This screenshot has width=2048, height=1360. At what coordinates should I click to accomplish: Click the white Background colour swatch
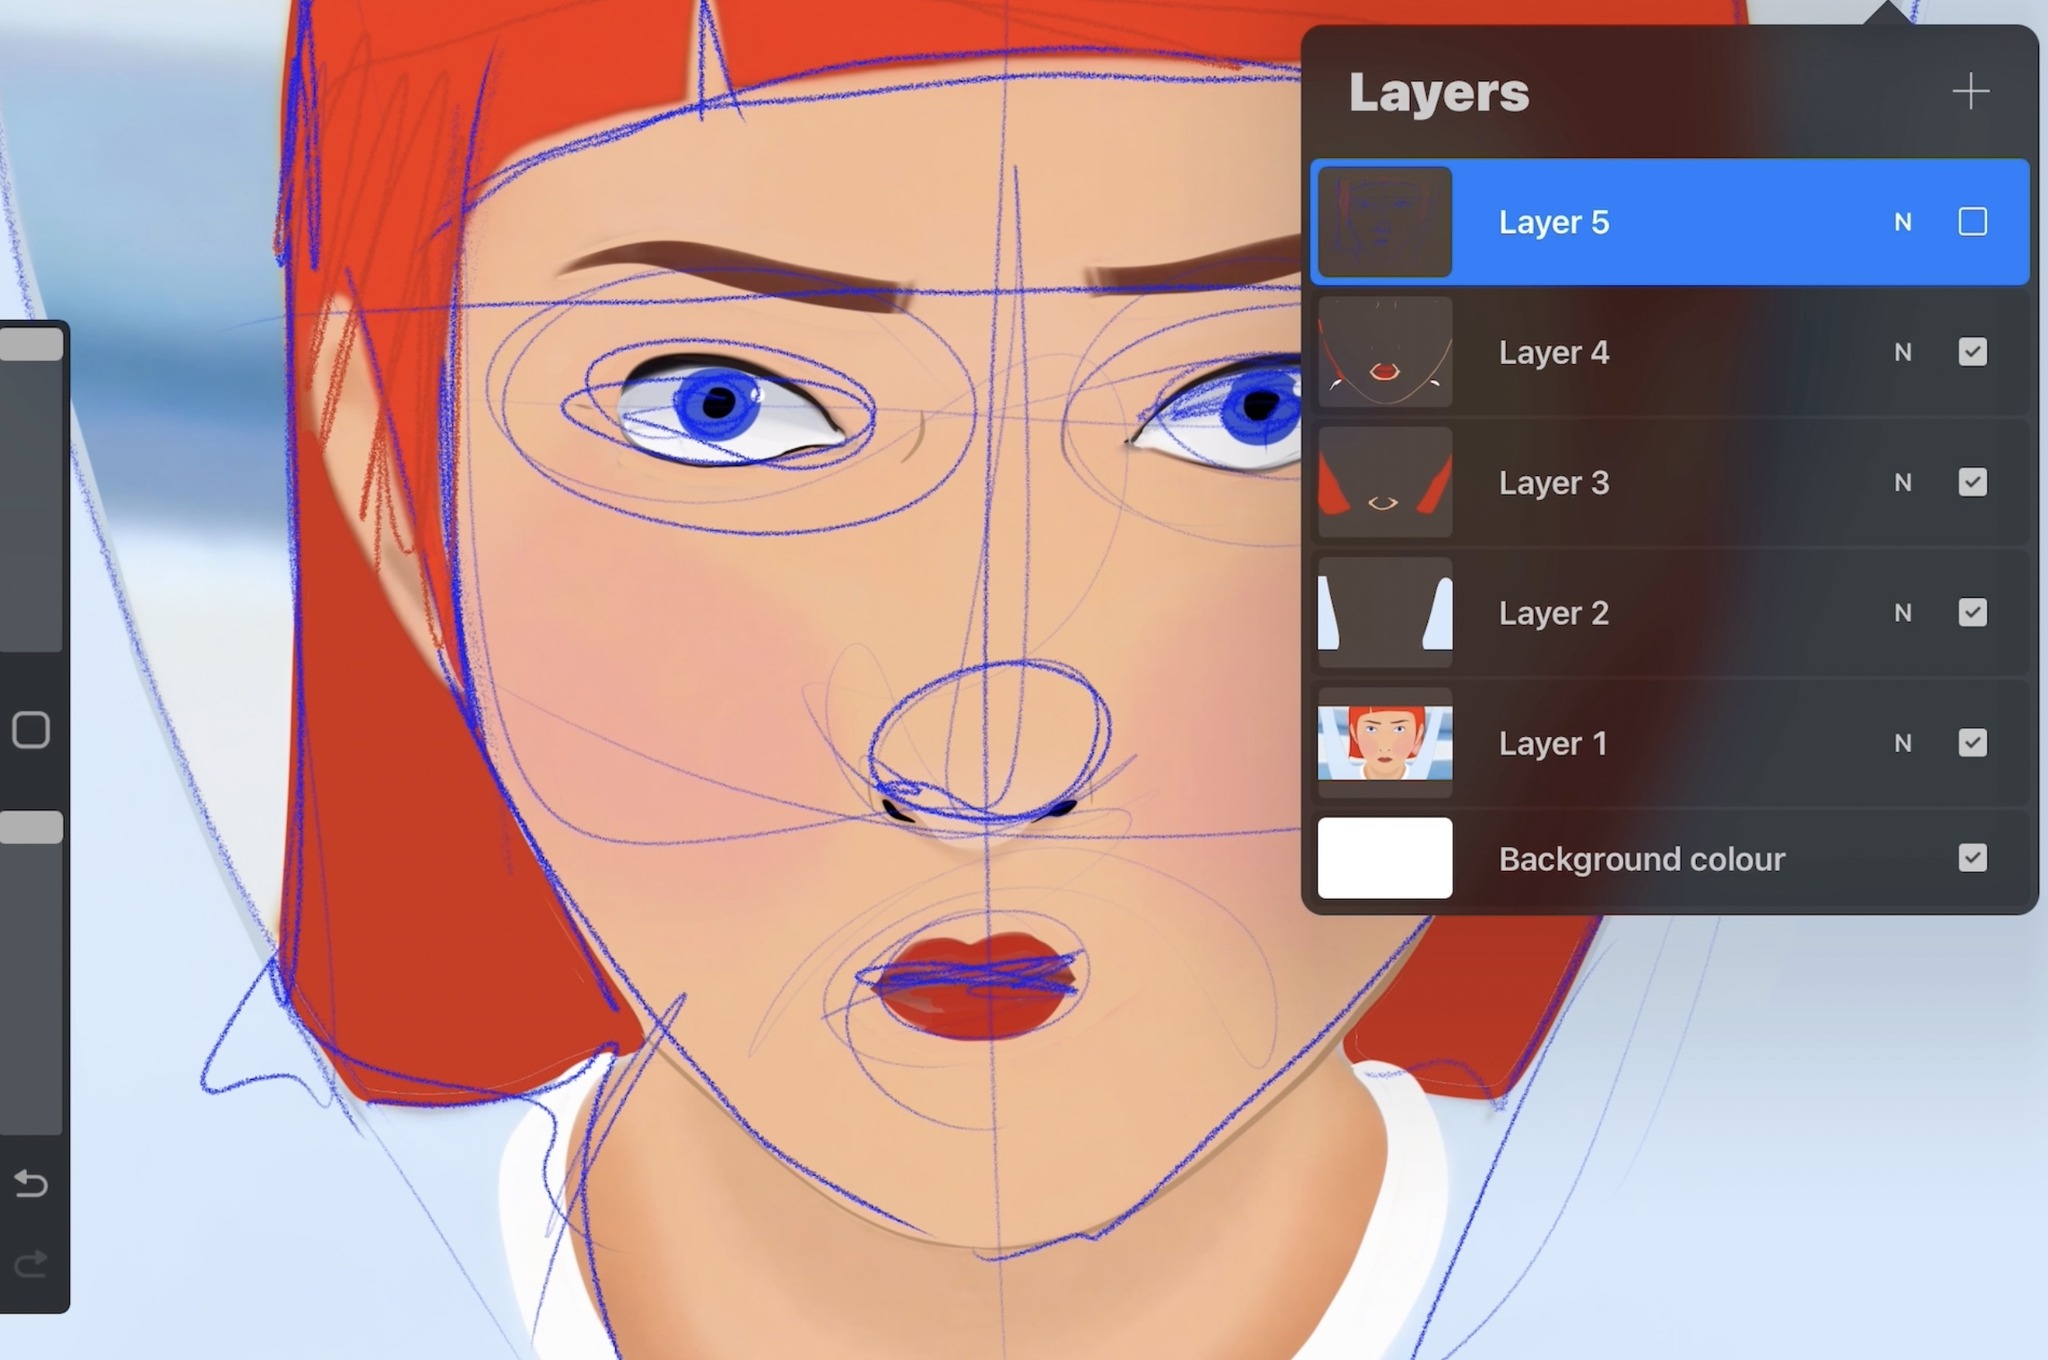(x=1385, y=858)
